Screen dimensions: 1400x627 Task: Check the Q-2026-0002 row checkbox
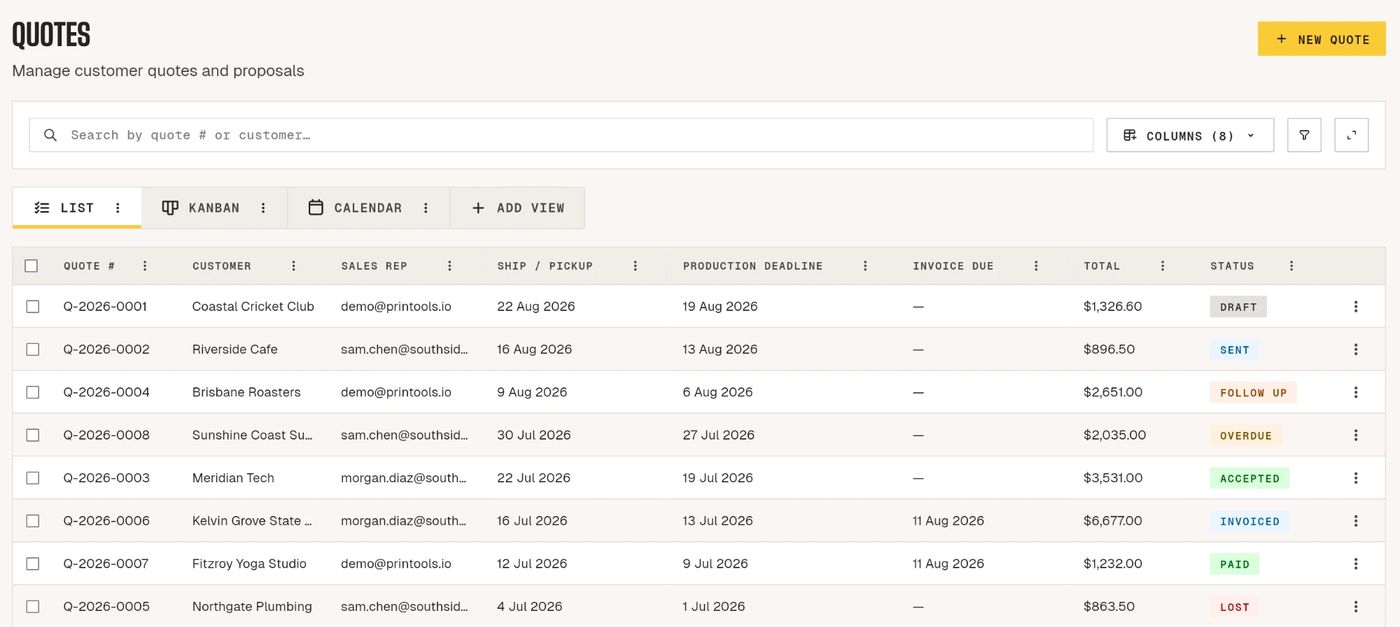tap(32, 350)
